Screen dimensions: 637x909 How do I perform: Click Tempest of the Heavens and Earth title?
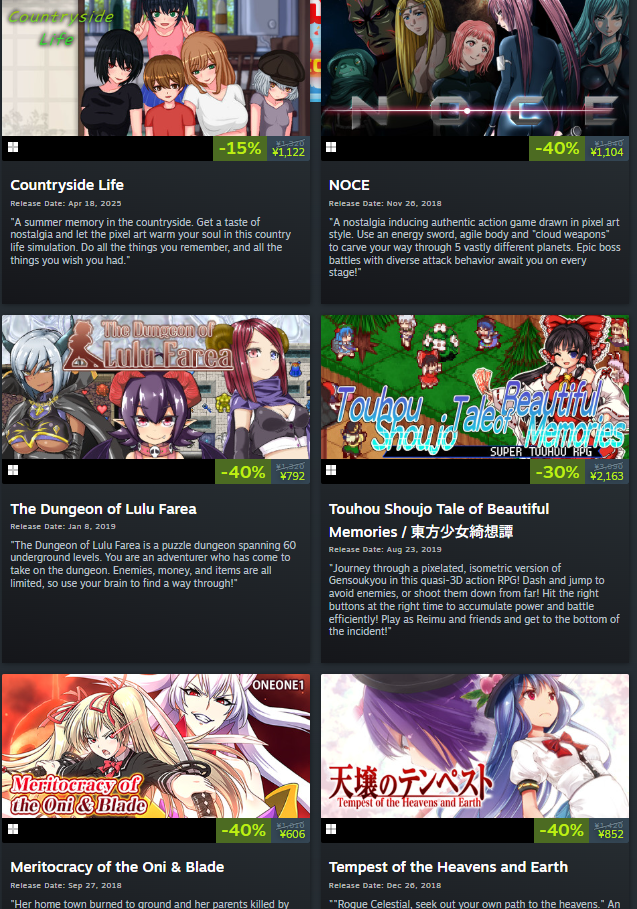pos(448,867)
